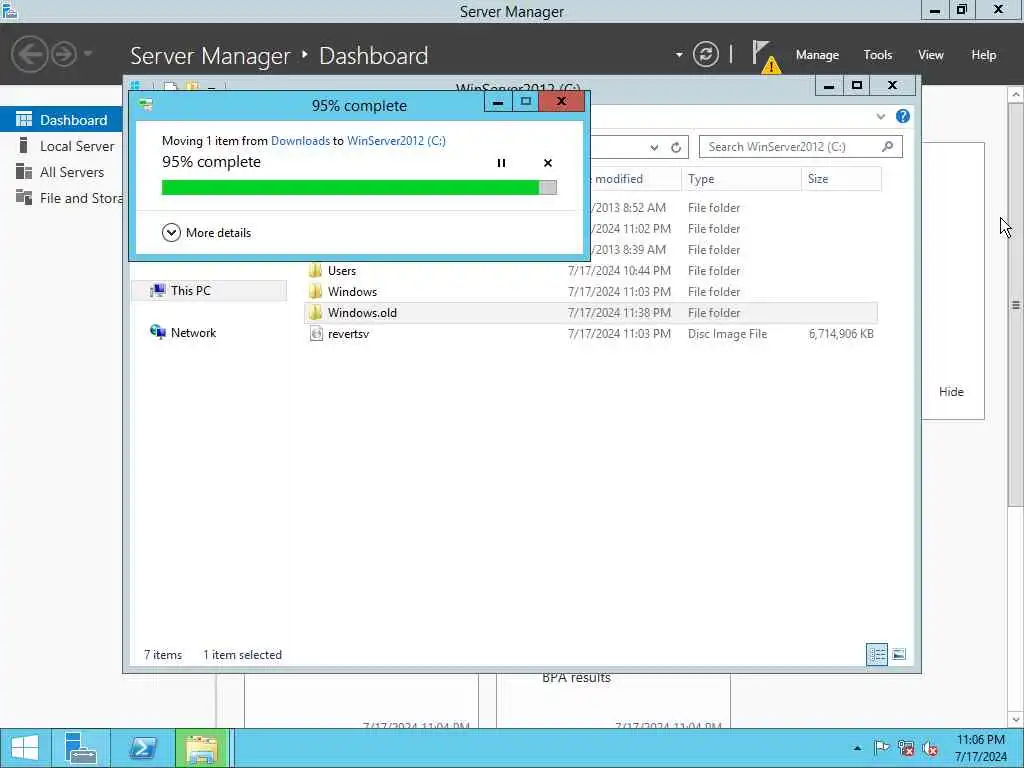
Task: Open Server Manager from the taskbar
Action: click(81, 748)
